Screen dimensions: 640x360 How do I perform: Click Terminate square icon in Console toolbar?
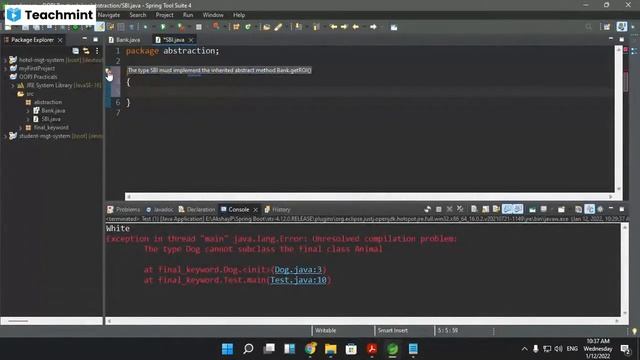(x=438, y=209)
